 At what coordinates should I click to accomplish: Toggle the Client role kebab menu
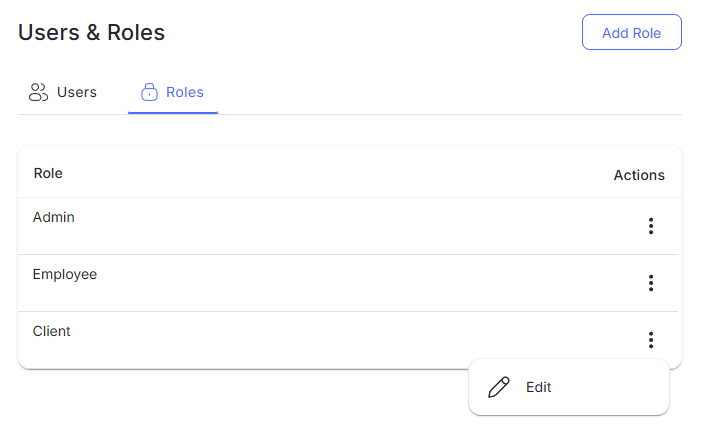pos(651,340)
